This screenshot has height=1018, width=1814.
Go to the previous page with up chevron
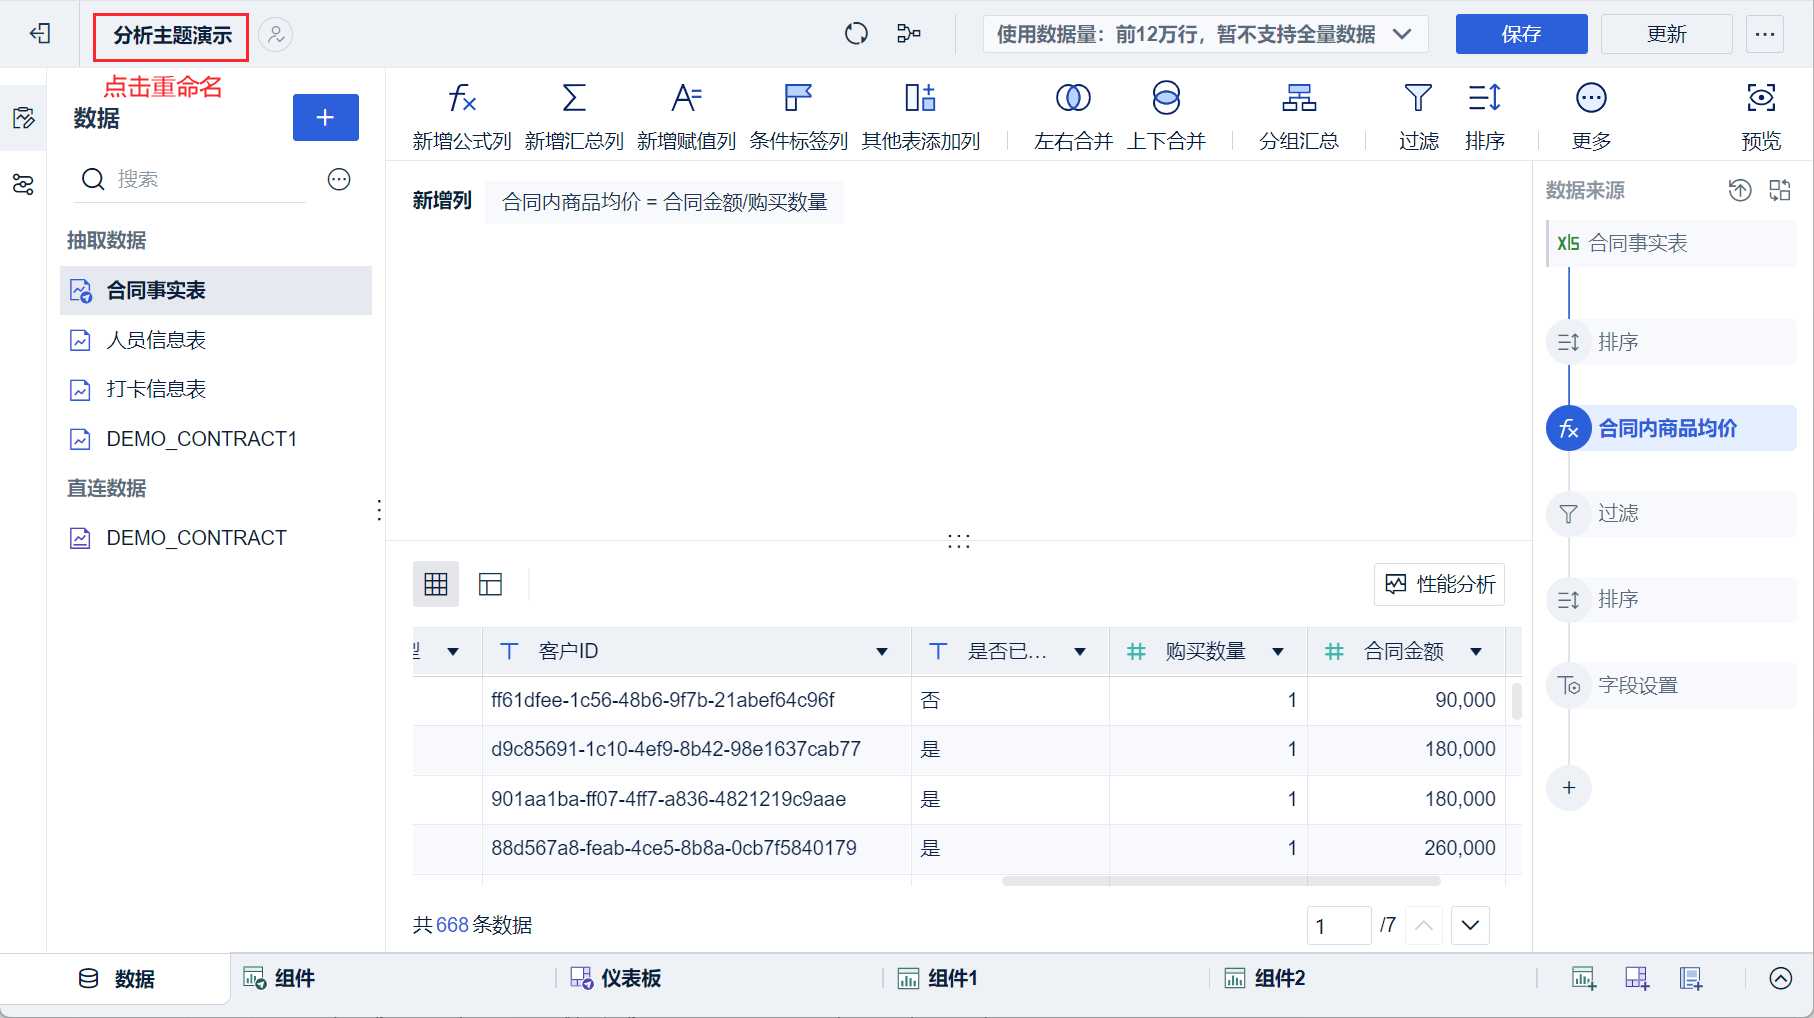pos(1424,926)
